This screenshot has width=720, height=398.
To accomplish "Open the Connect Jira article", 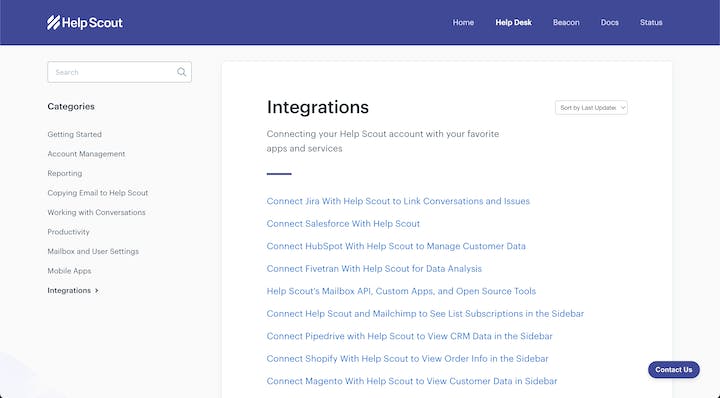I will (398, 201).
